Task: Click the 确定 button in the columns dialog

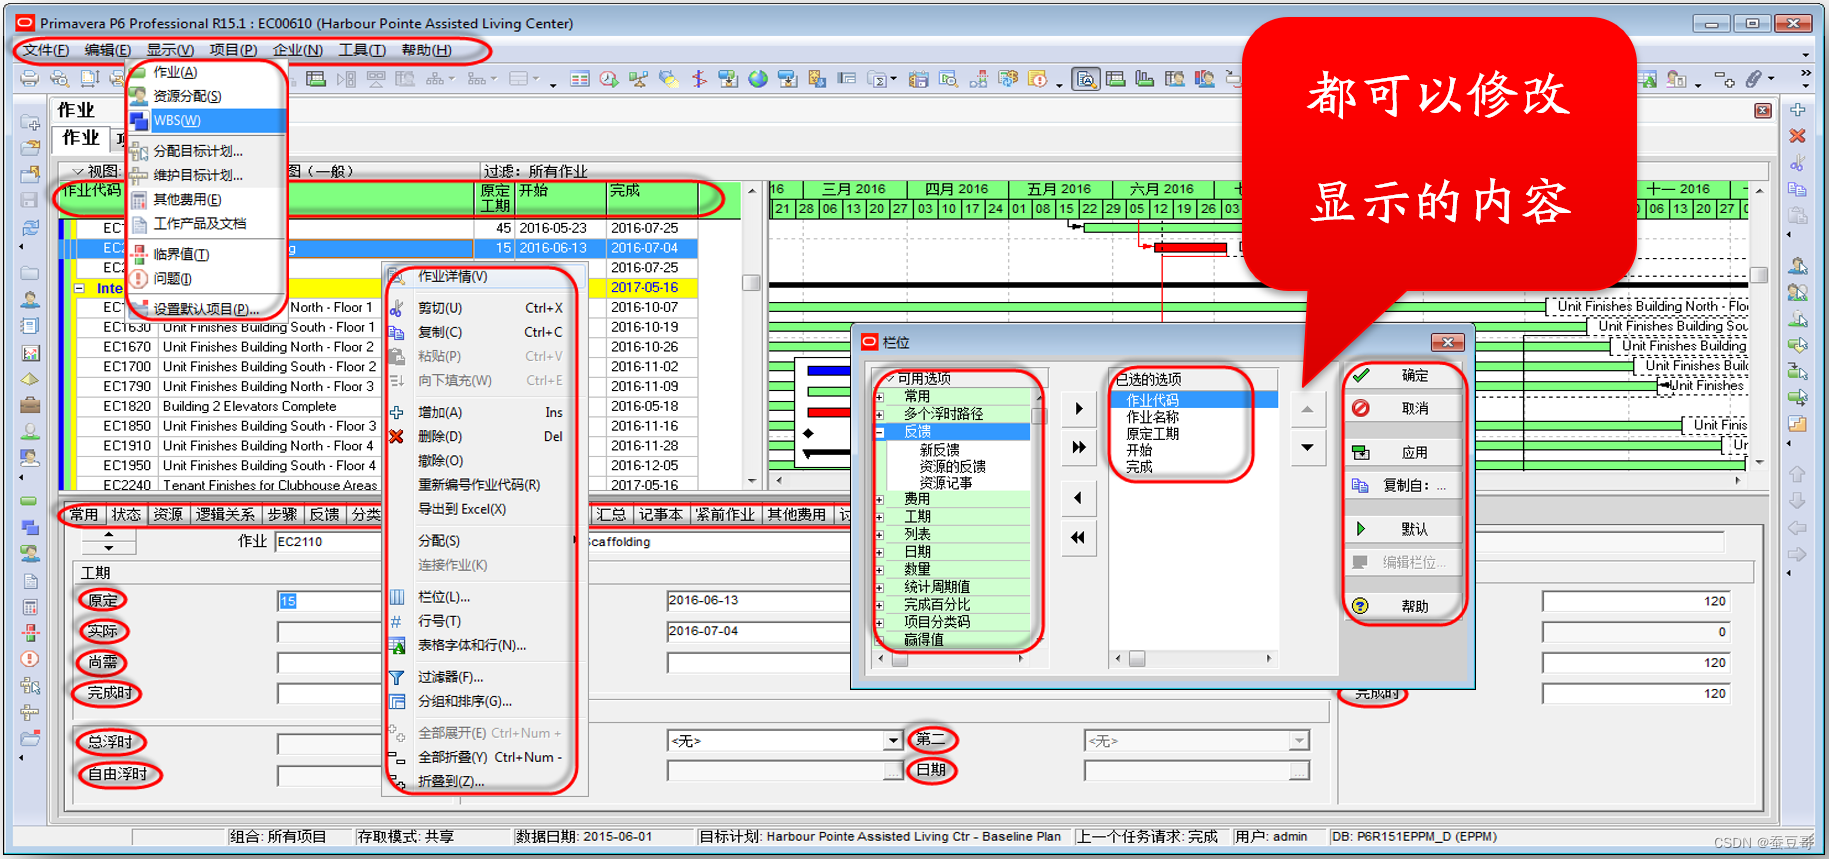Action: (1402, 375)
